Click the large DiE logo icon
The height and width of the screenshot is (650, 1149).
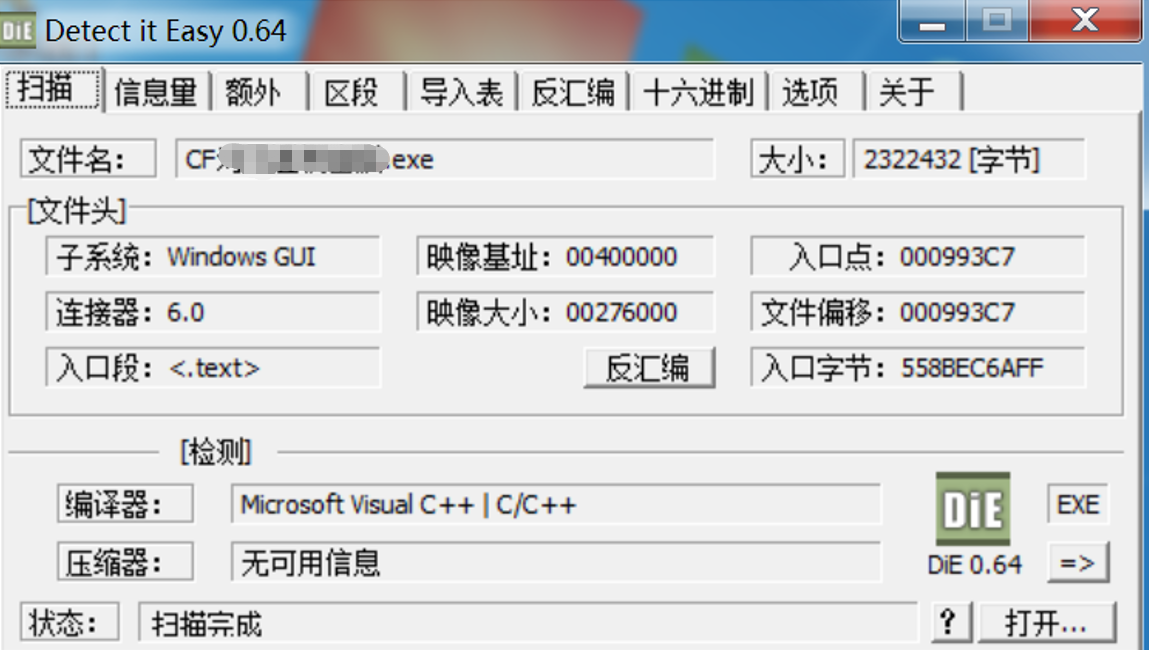coord(973,508)
